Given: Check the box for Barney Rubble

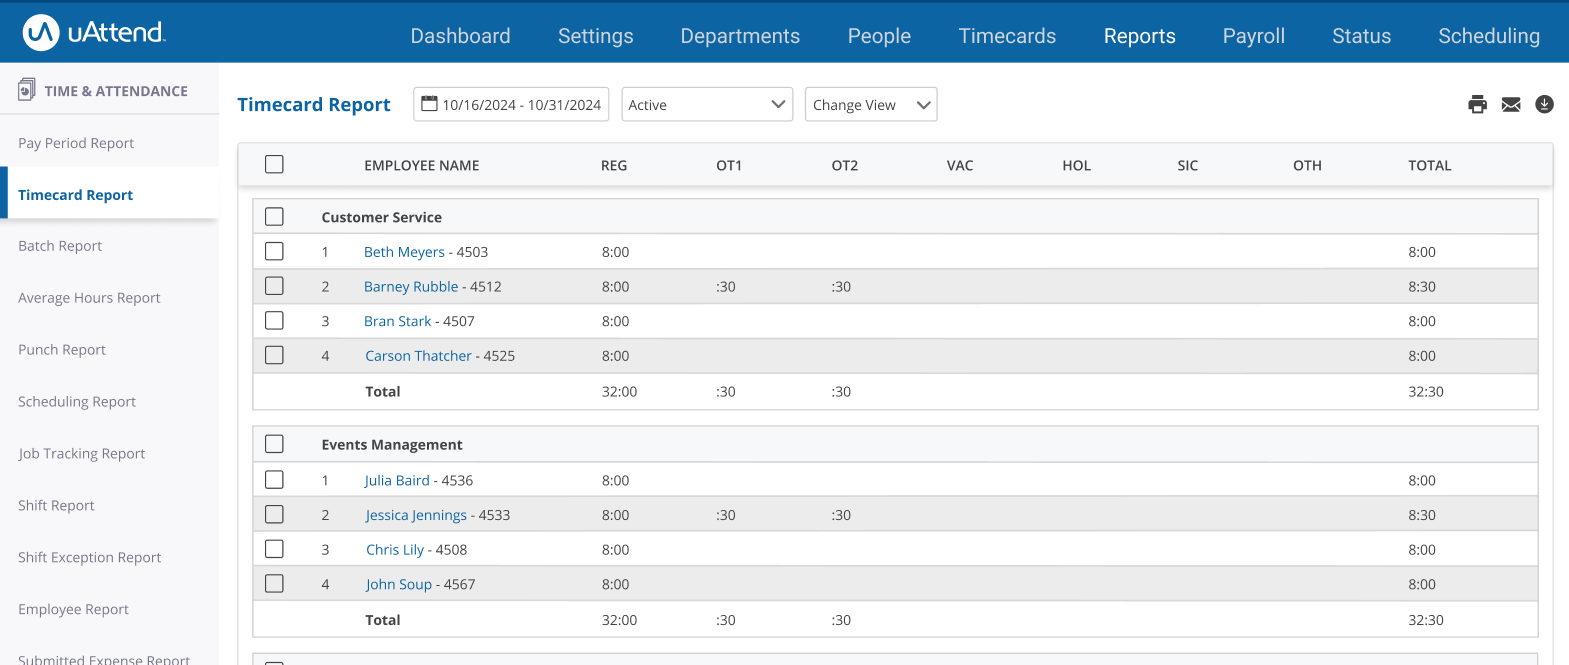Looking at the screenshot, I should pyautogui.click(x=274, y=286).
